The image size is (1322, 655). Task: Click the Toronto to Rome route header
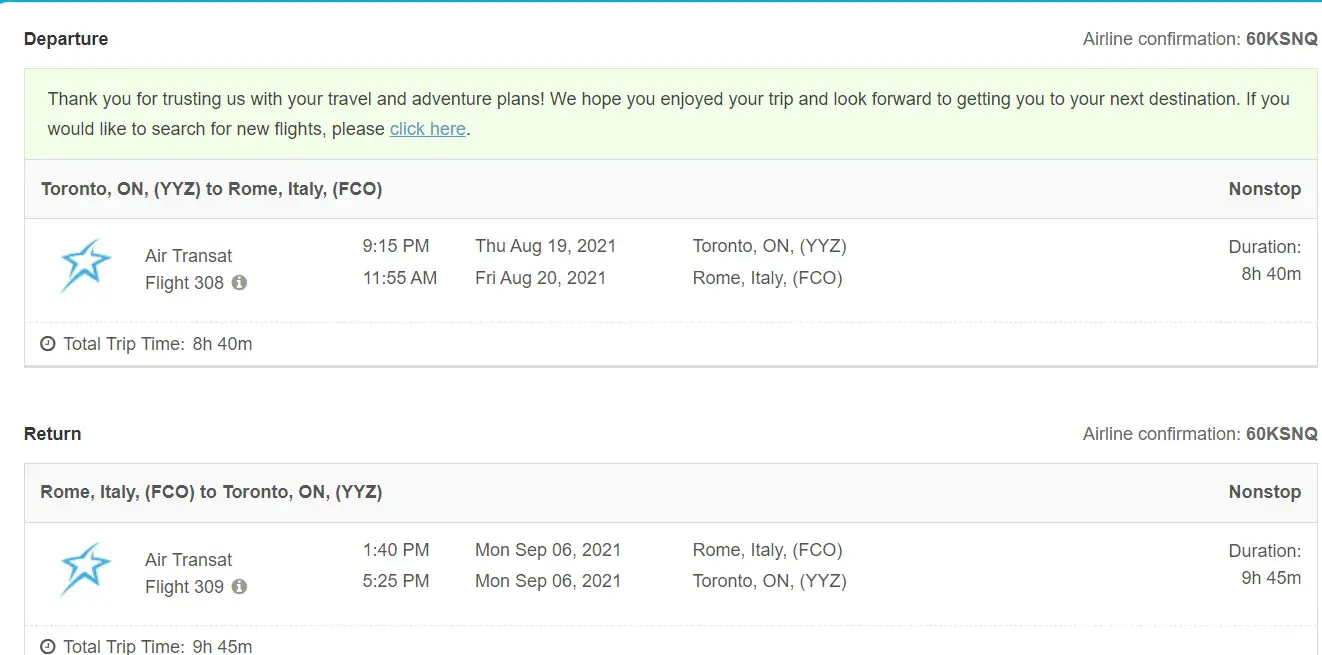[211, 189]
